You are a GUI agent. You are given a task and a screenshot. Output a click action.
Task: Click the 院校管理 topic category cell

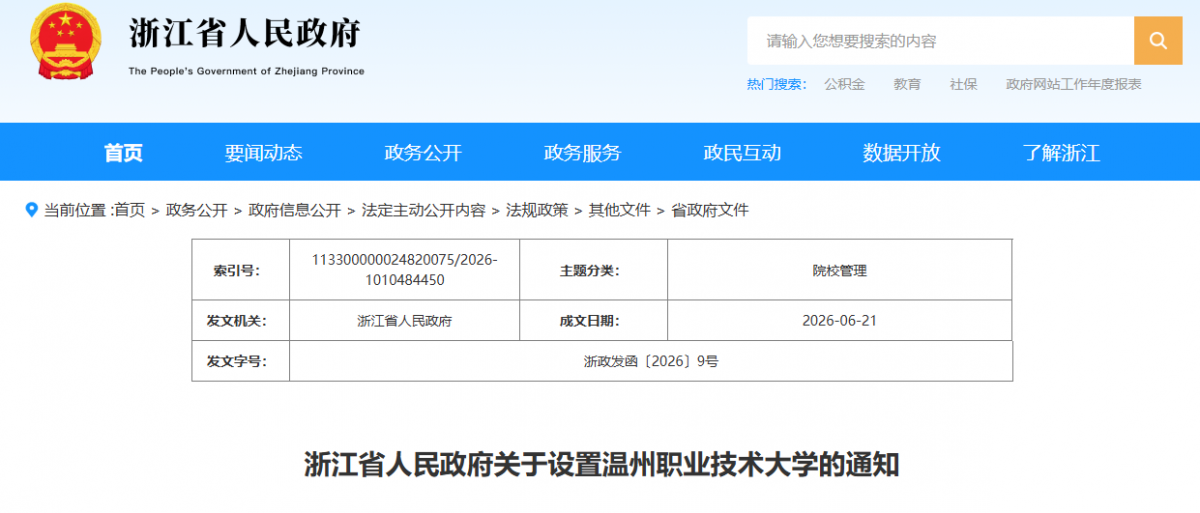point(840,270)
